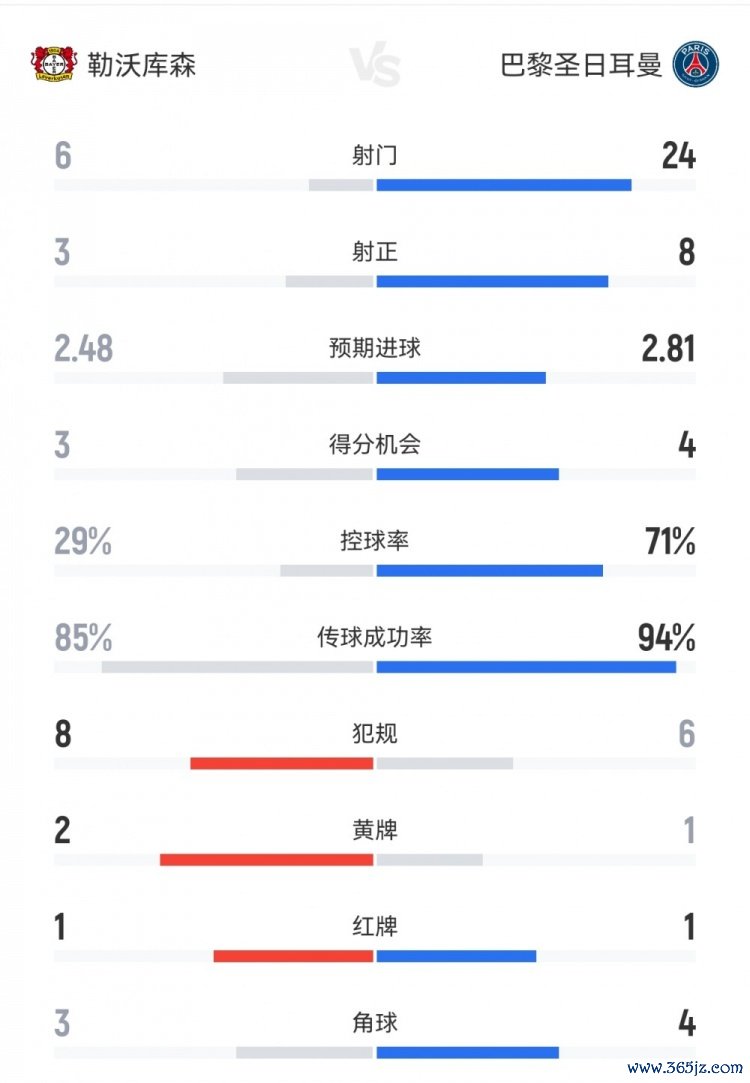
Task: Click the 红牌 stat label
Action: [375, 926]
